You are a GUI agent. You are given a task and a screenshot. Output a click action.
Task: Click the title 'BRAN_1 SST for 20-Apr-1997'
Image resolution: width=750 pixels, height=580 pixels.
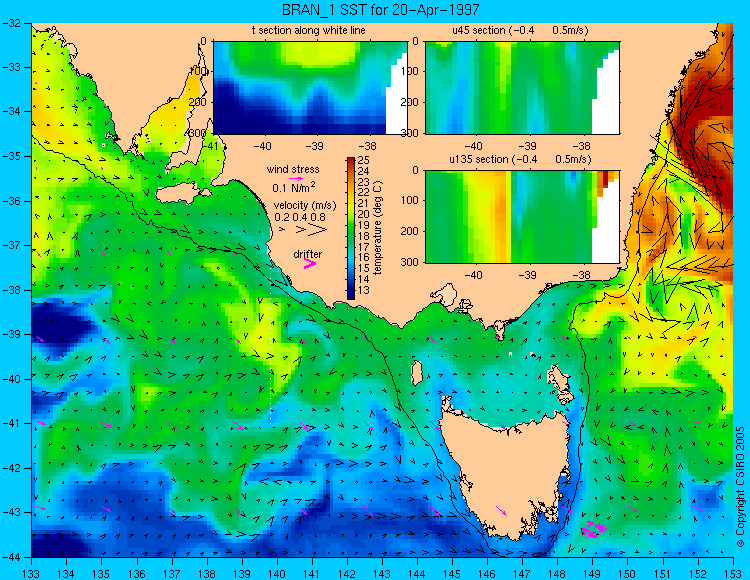pyautogui.click(x=380, y=9)
